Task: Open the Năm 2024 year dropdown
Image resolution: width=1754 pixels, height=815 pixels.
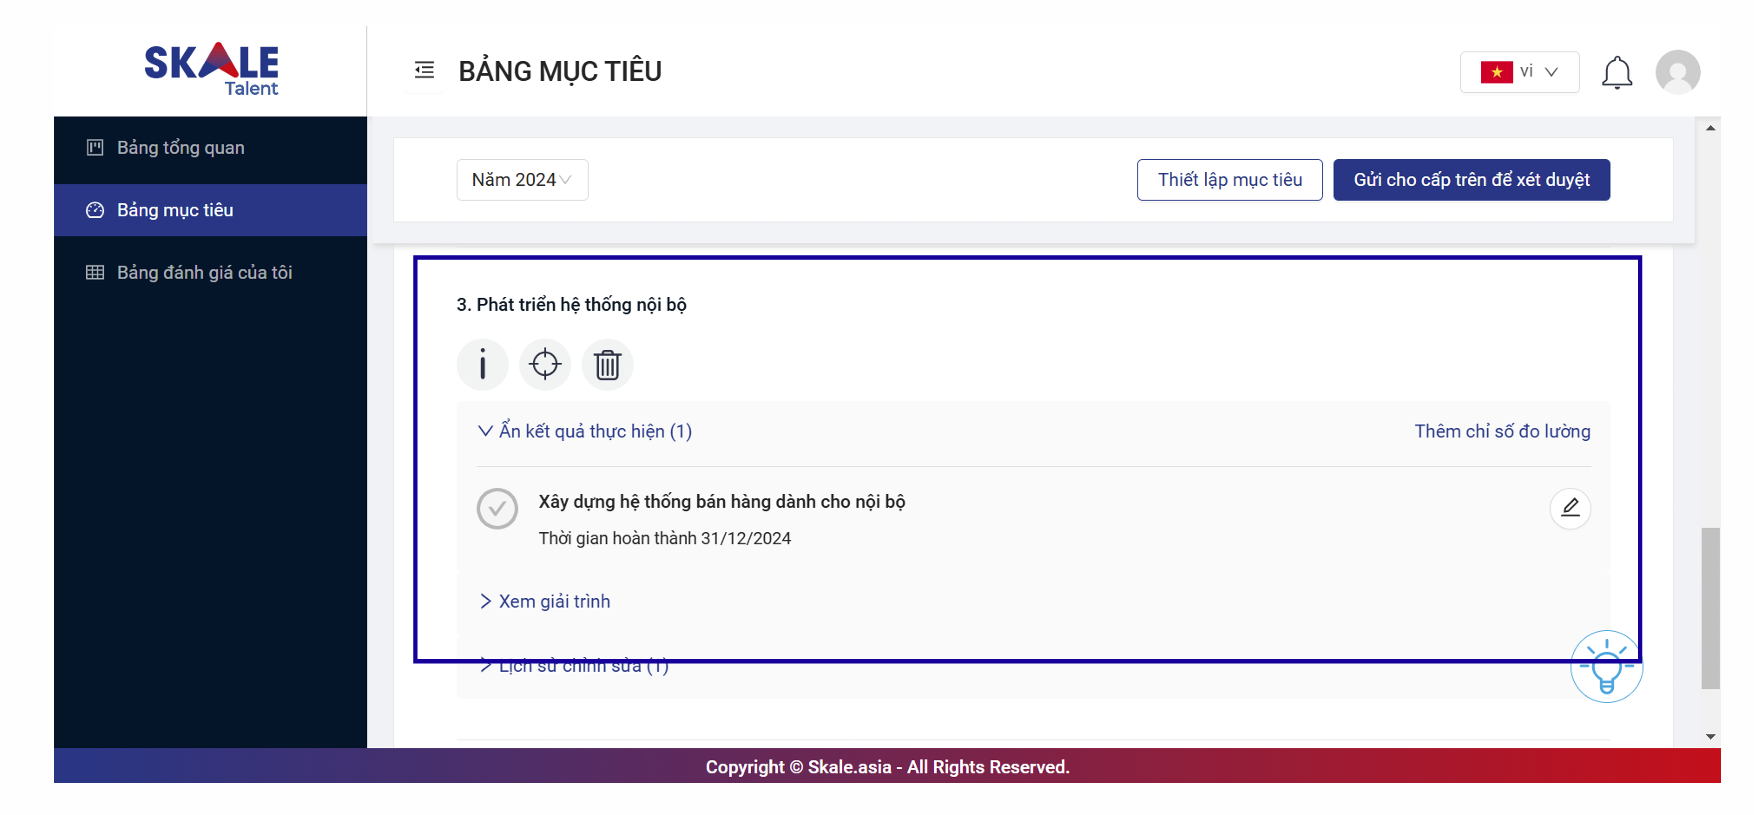Action: point(522,180)
